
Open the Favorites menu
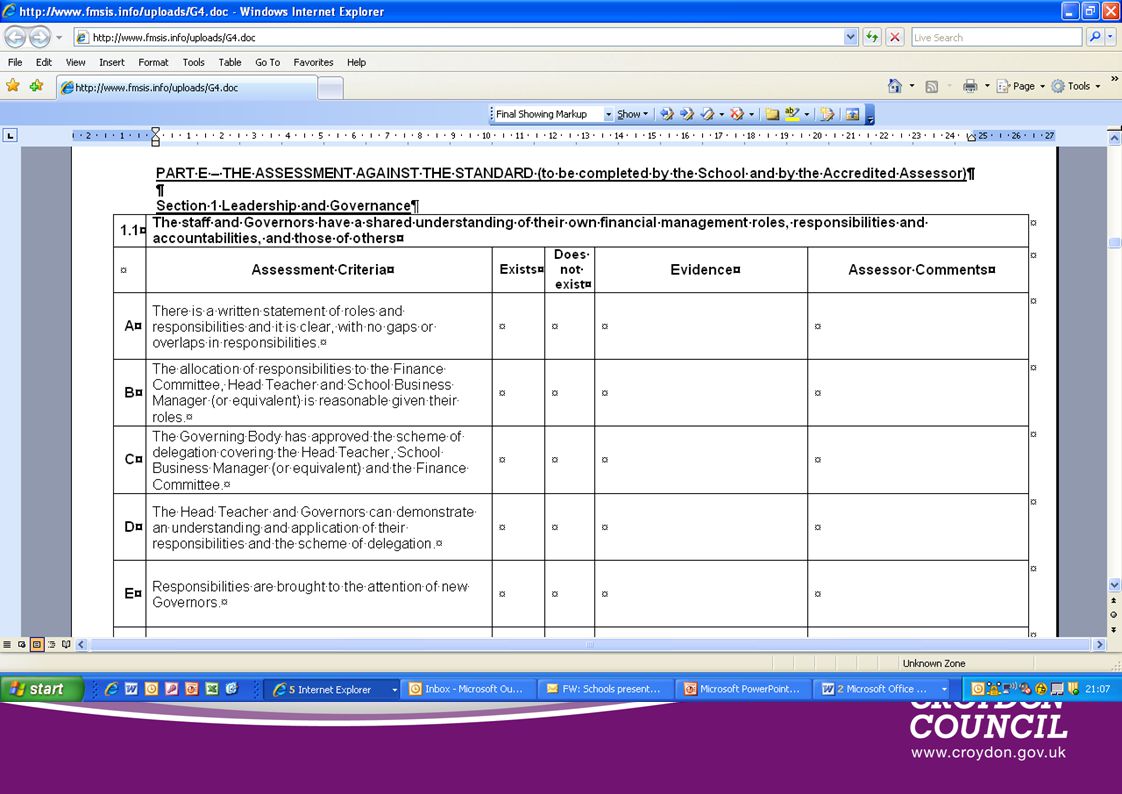coord(313,62)
